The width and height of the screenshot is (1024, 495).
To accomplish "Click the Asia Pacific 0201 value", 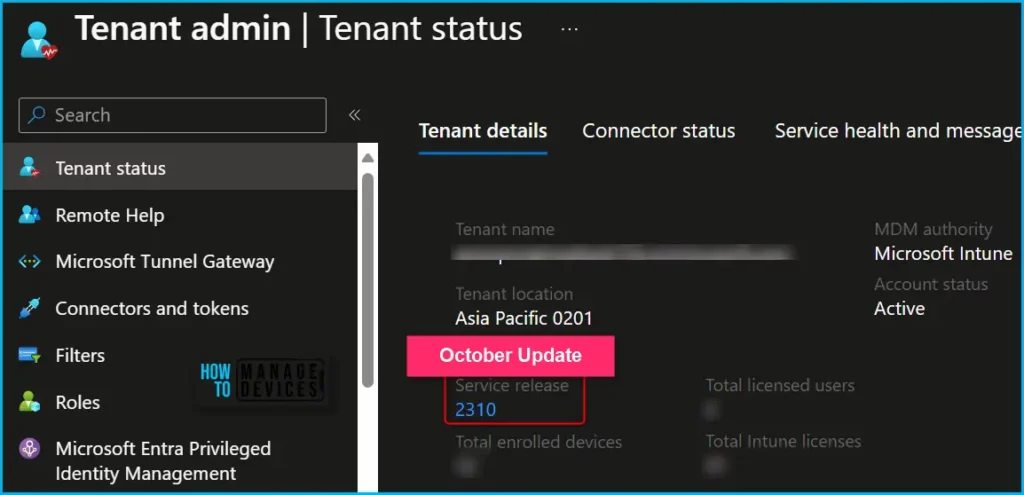I will [524, 319].
